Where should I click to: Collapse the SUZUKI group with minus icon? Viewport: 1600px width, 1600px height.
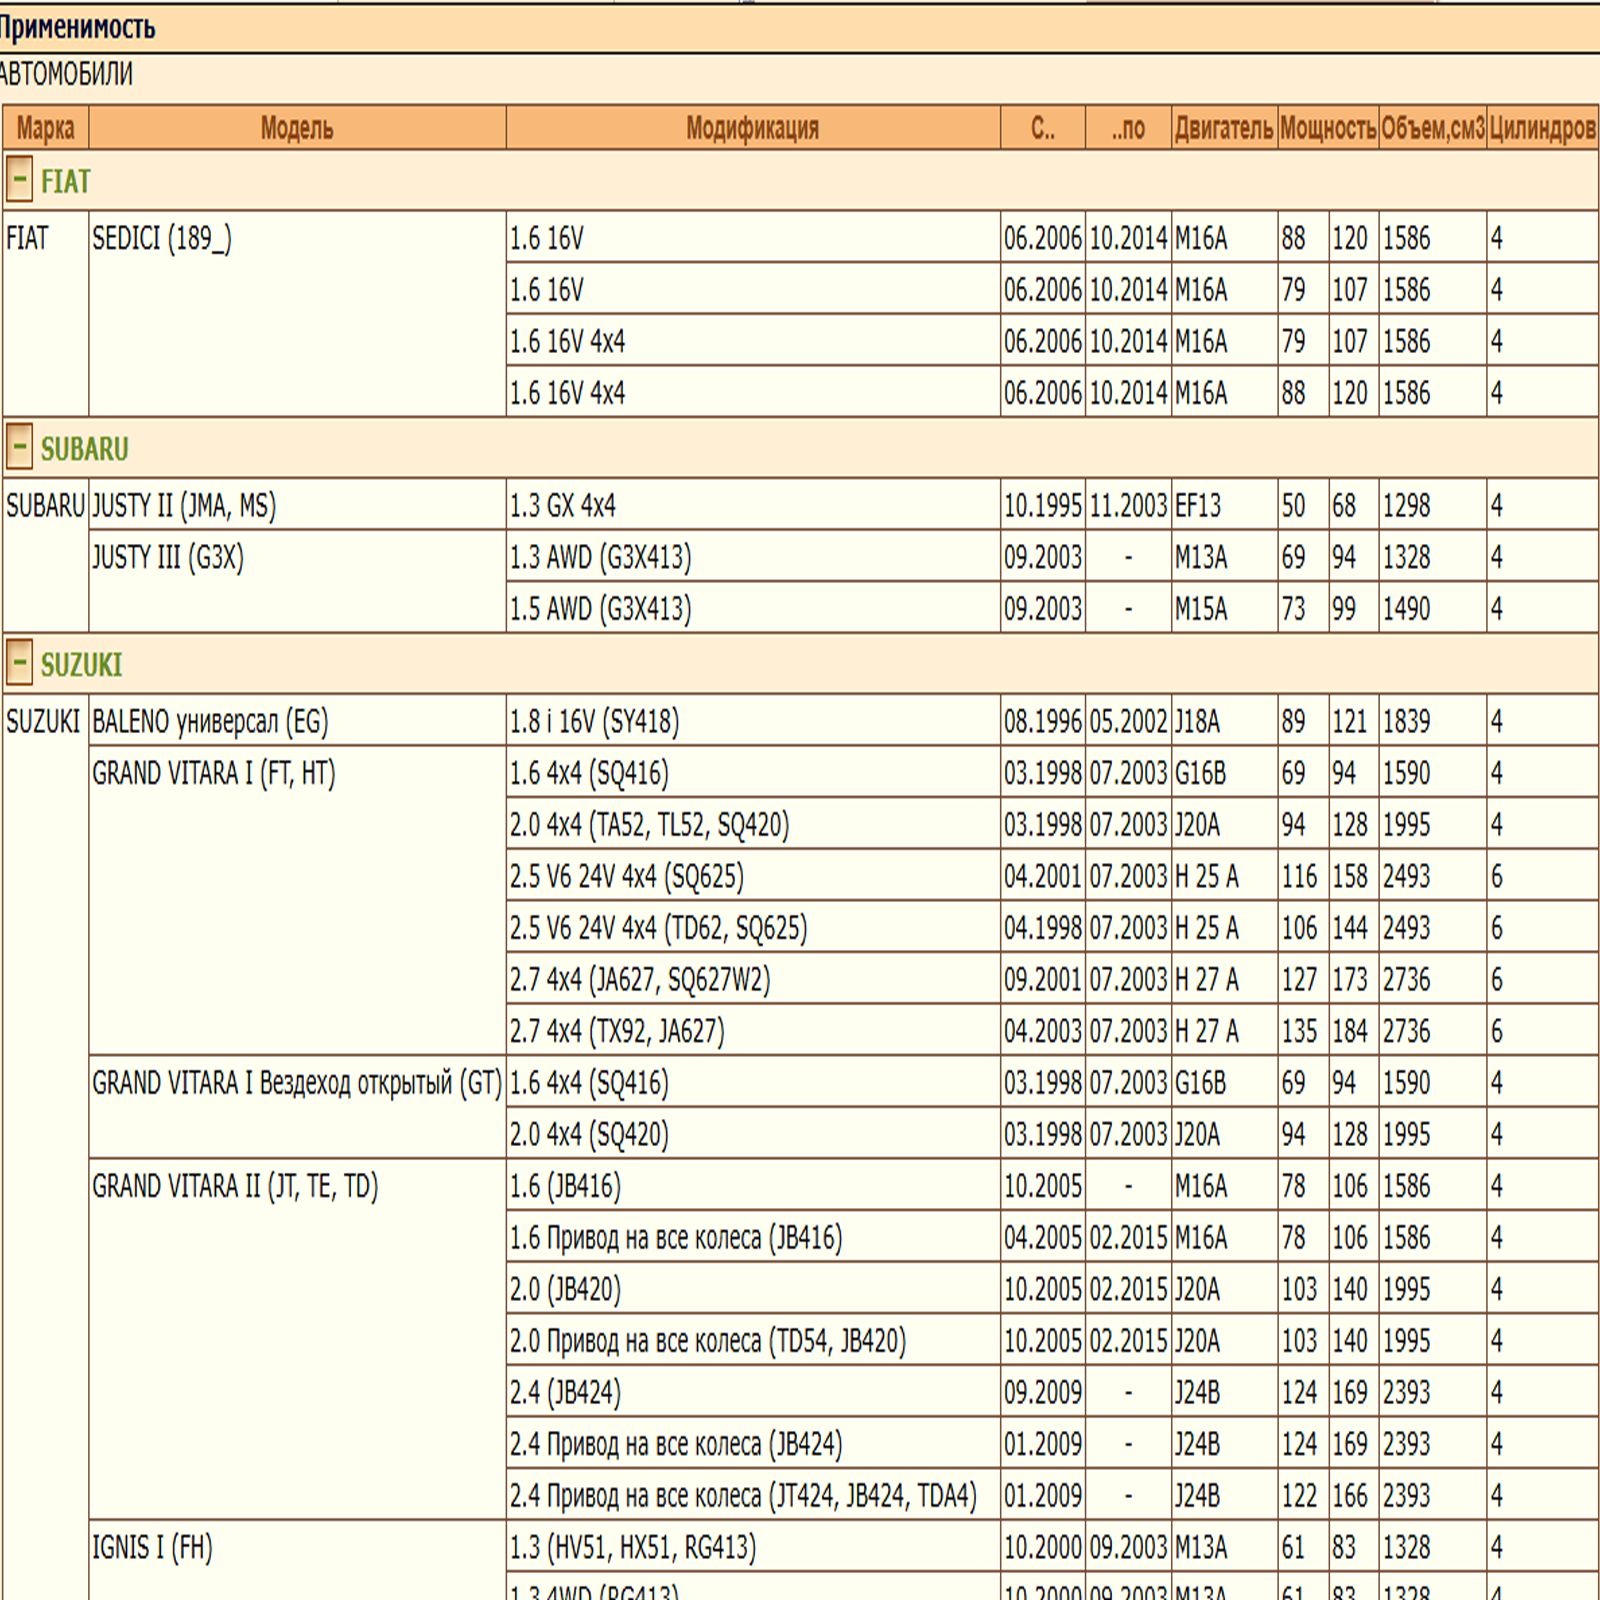(x=19, y=664)
